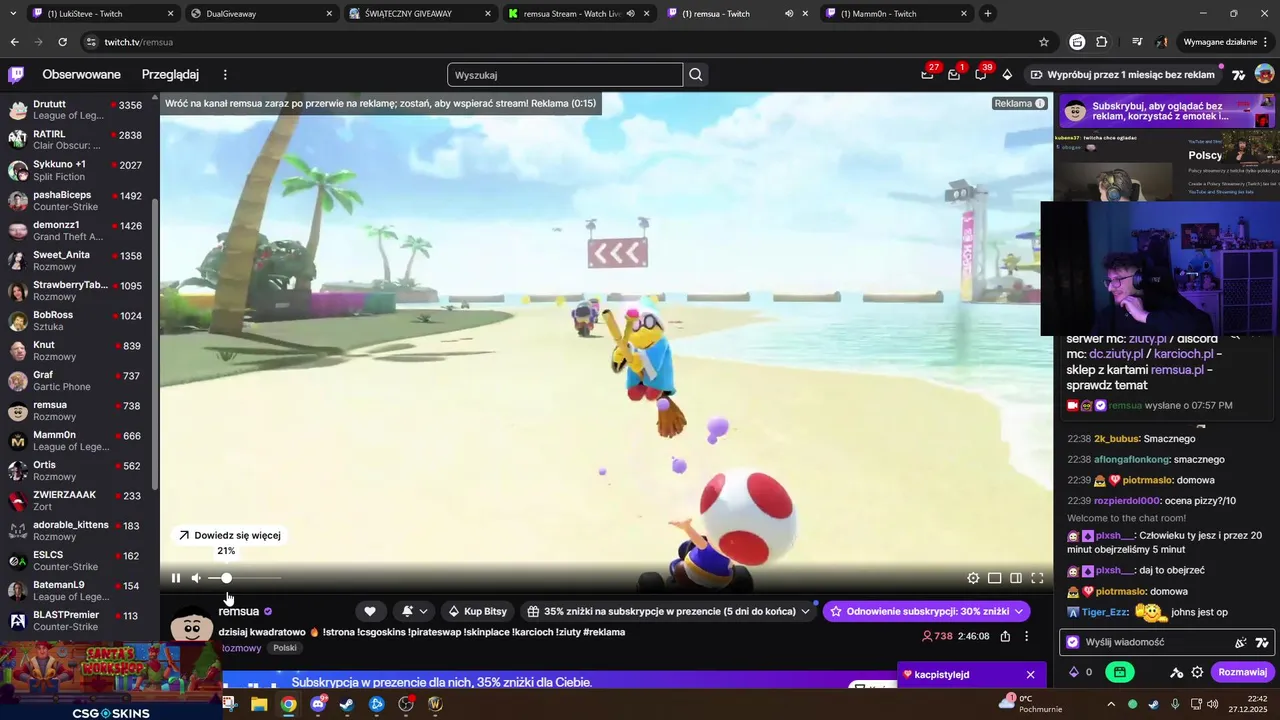Open the browser extensions puzzle icon
1280x720 pixels.
[1102, 42]
